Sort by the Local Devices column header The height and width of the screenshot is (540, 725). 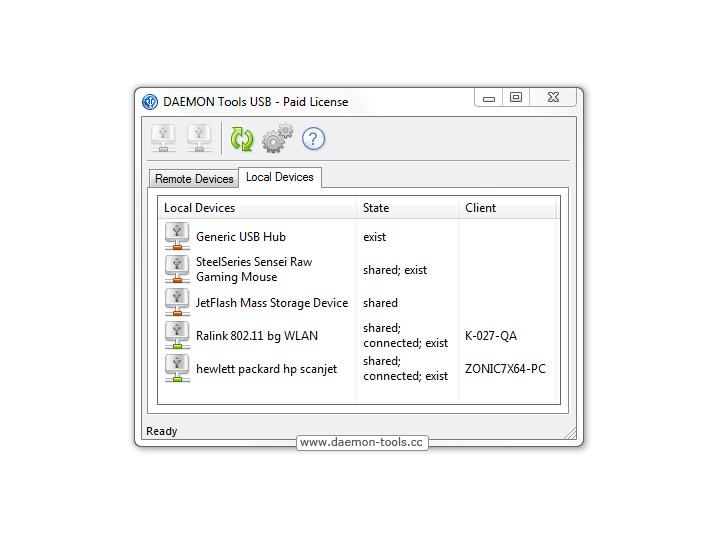(x=258, y=208)
